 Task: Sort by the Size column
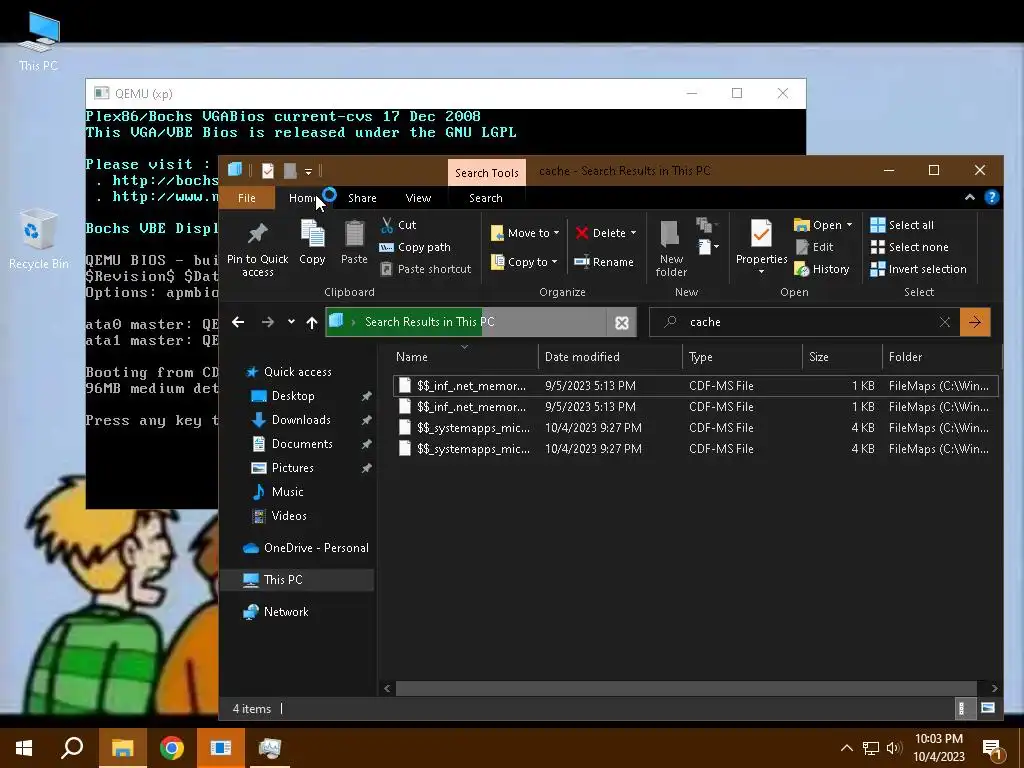pos(842,357)
